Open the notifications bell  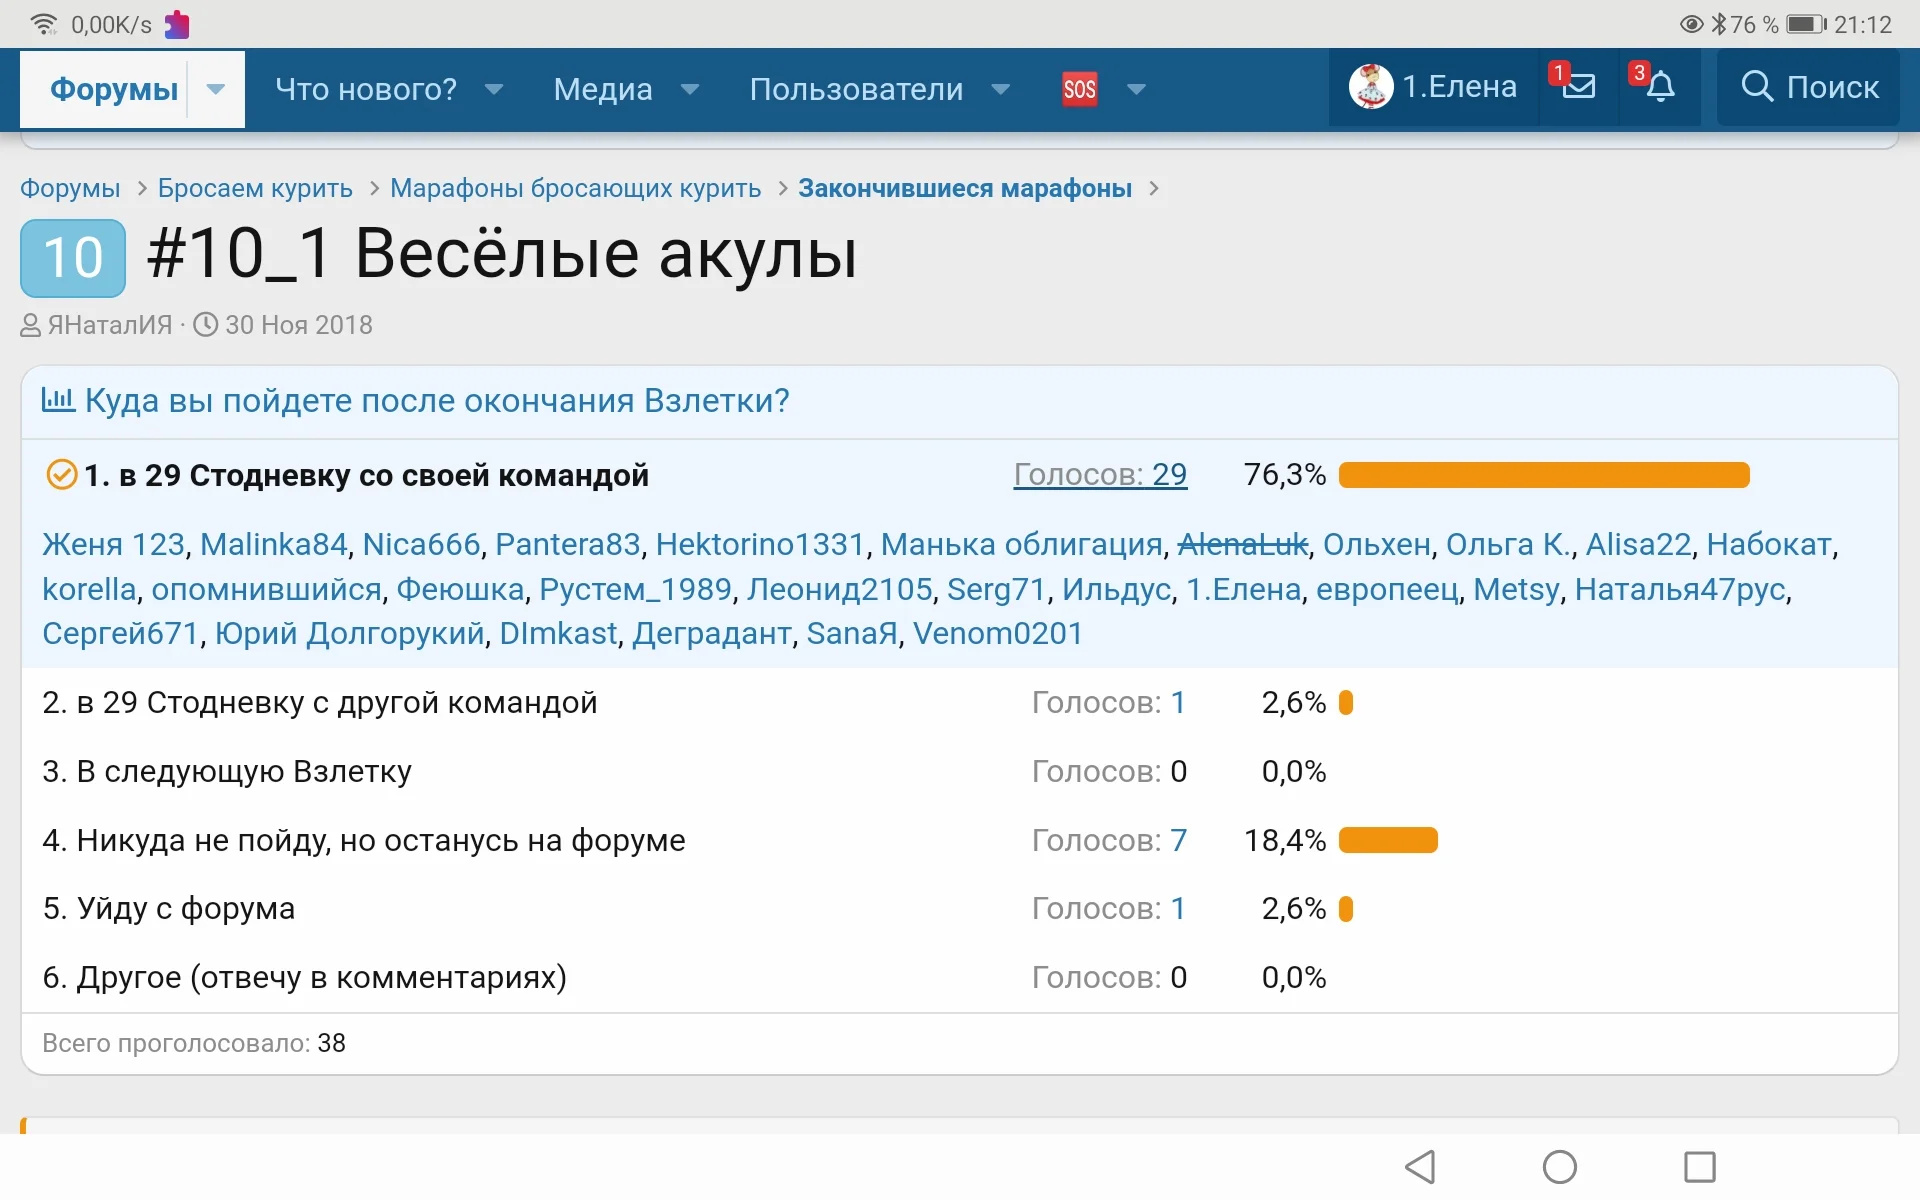pos(1660,88)
